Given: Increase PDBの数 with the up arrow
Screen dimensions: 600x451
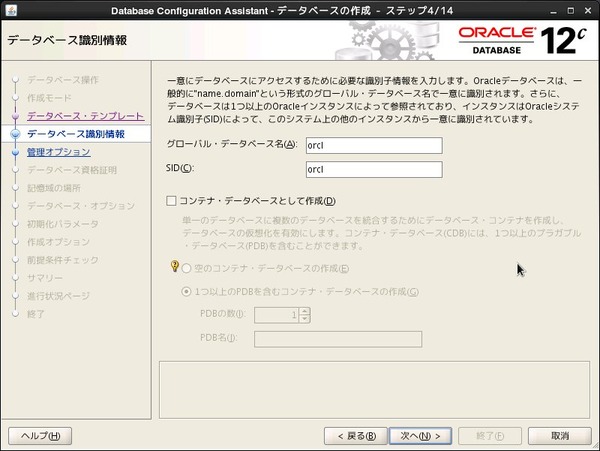Looking at the screenshot, I should pos(305,312).
